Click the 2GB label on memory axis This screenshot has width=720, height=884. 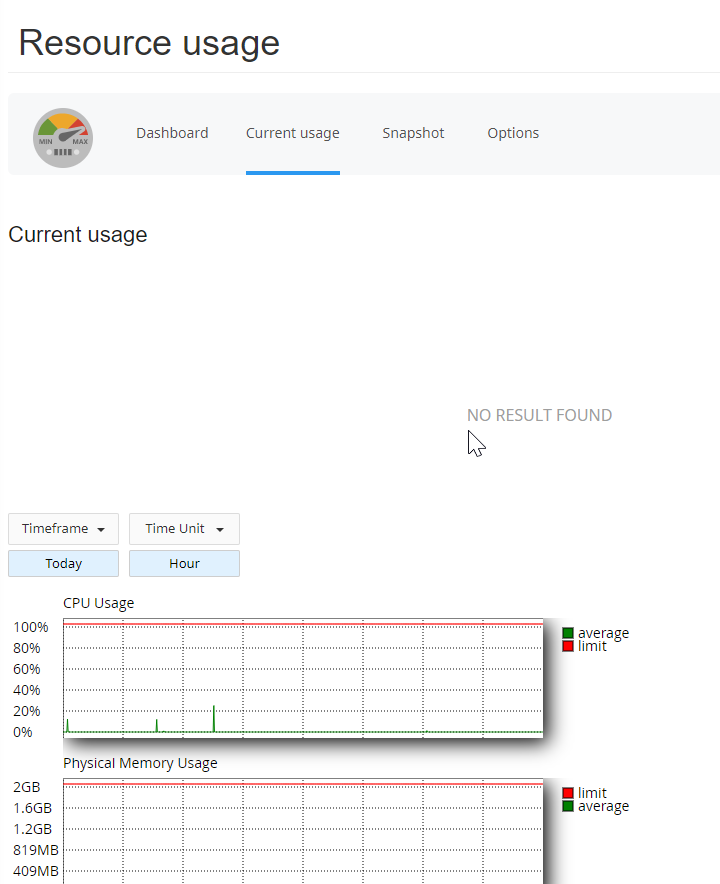tap(27, 787)
